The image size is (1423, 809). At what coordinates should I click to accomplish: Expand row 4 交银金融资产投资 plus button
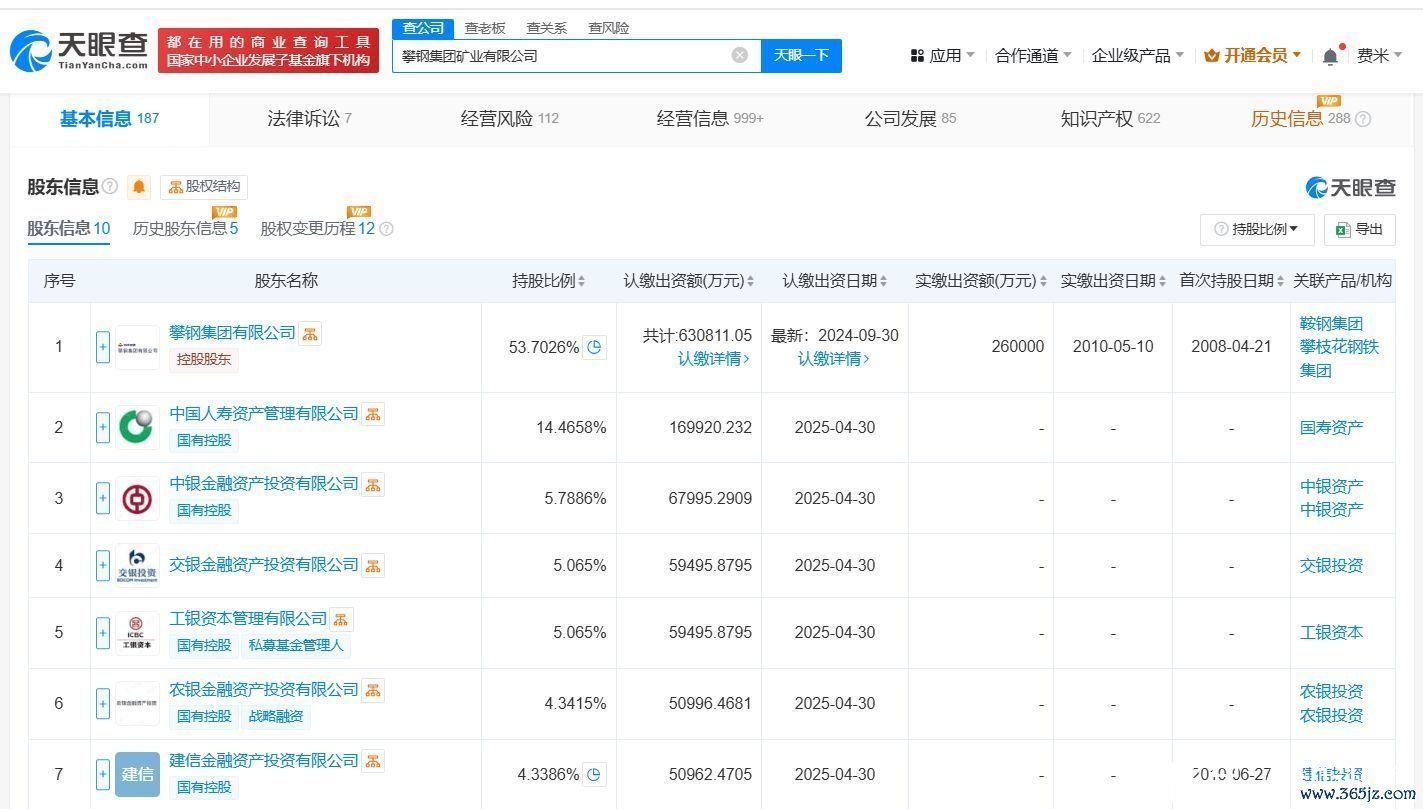pos(102,566)
